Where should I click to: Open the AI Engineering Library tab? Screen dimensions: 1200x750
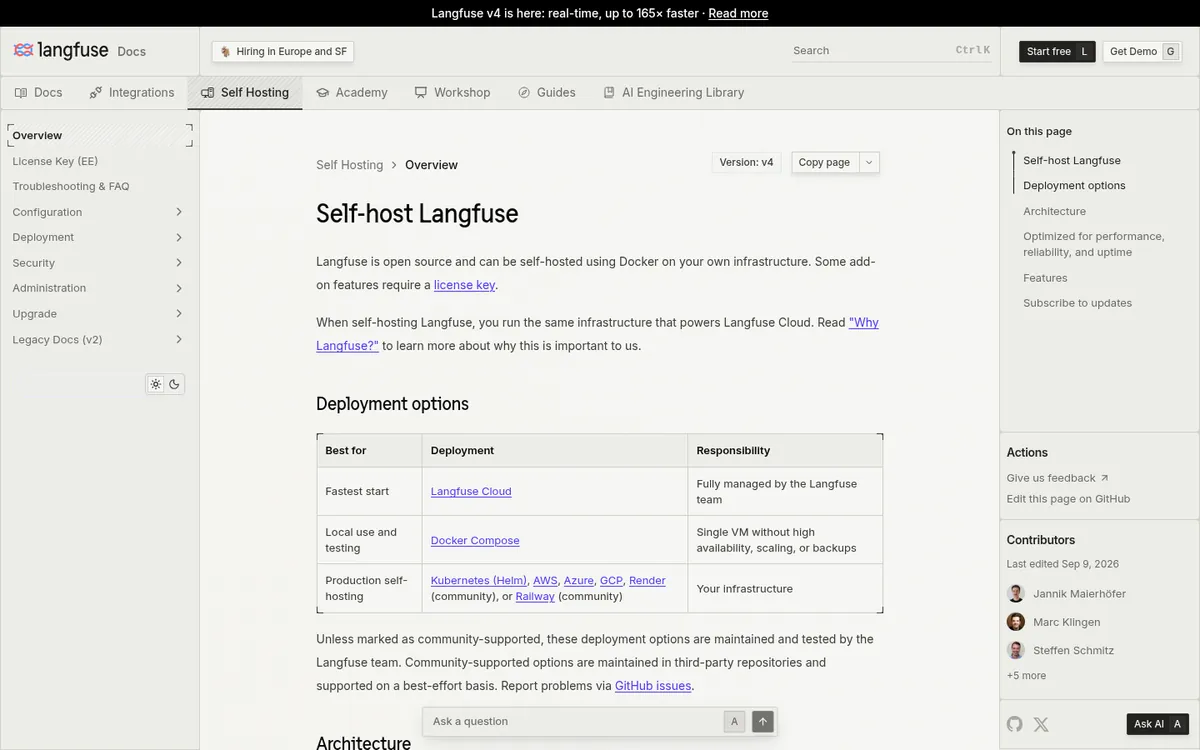coord(673,92)
